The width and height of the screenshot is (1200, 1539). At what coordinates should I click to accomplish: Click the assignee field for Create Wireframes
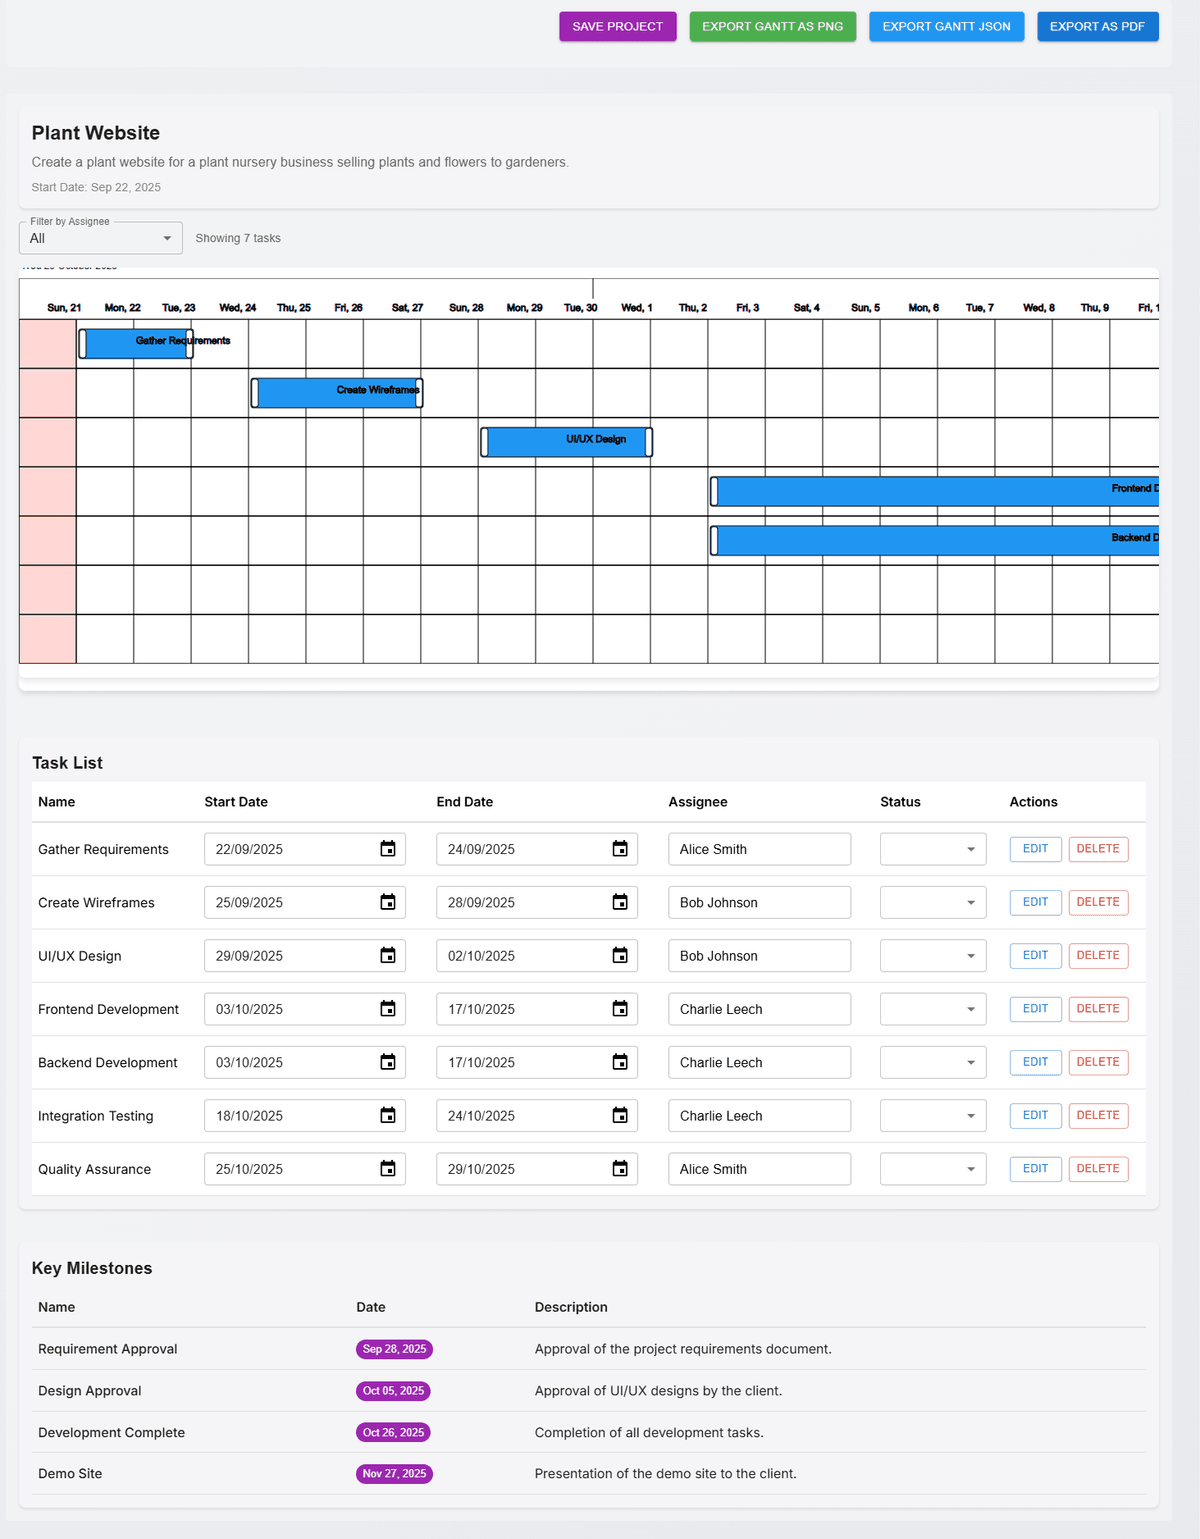(759, 902)
